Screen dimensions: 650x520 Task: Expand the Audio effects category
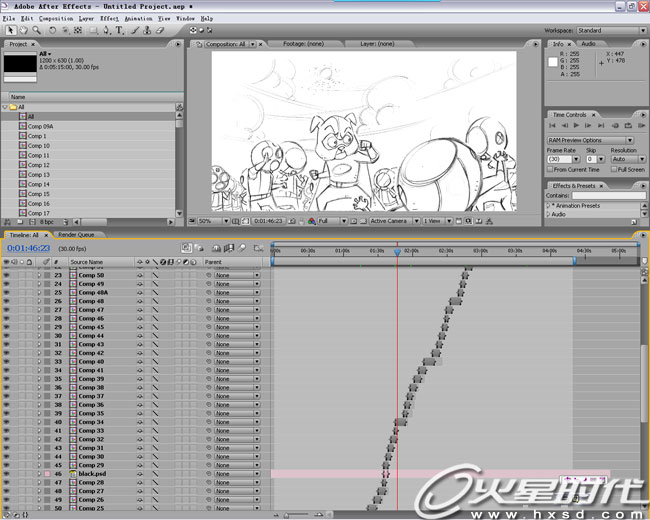548,214
